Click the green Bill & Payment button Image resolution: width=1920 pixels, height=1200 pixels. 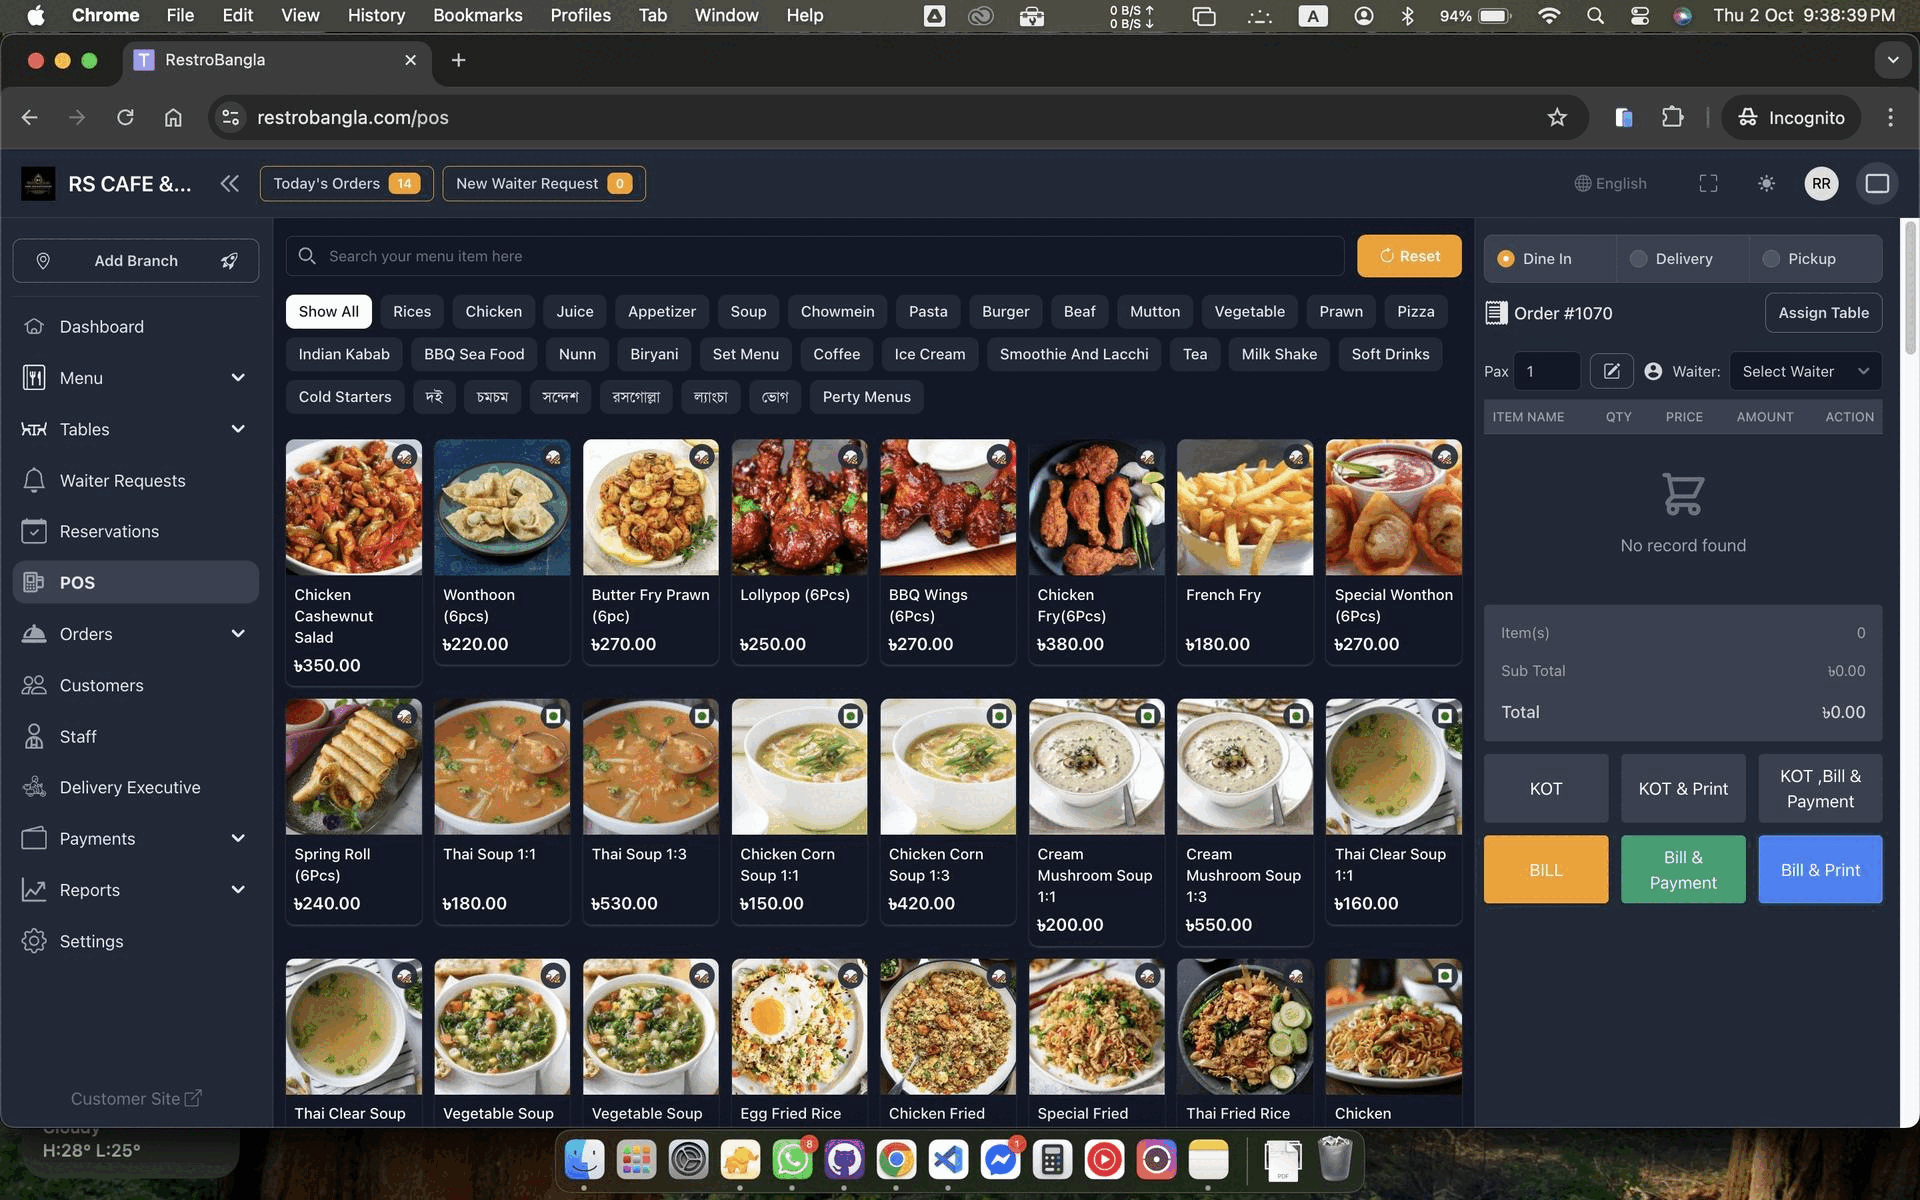pyautogui.click(x=1682, y=870)
